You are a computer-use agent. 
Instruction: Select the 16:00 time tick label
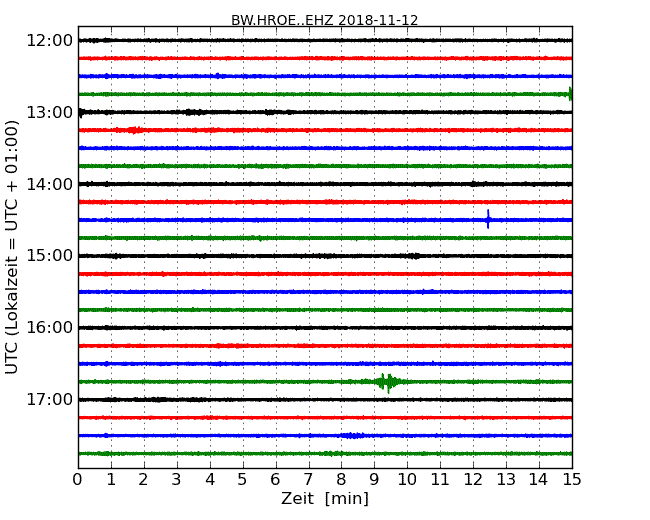pos(50,328)
